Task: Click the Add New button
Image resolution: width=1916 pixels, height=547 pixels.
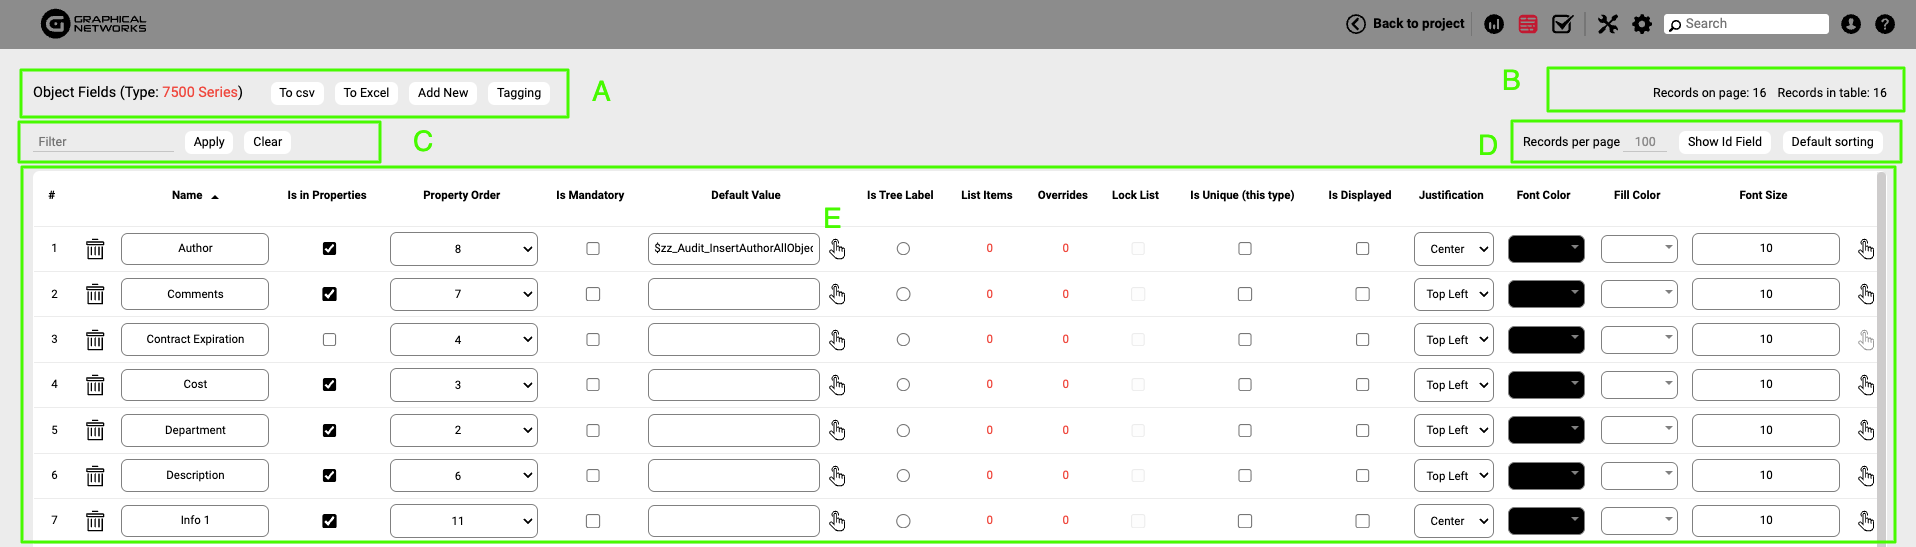Action: click(443, 93)
